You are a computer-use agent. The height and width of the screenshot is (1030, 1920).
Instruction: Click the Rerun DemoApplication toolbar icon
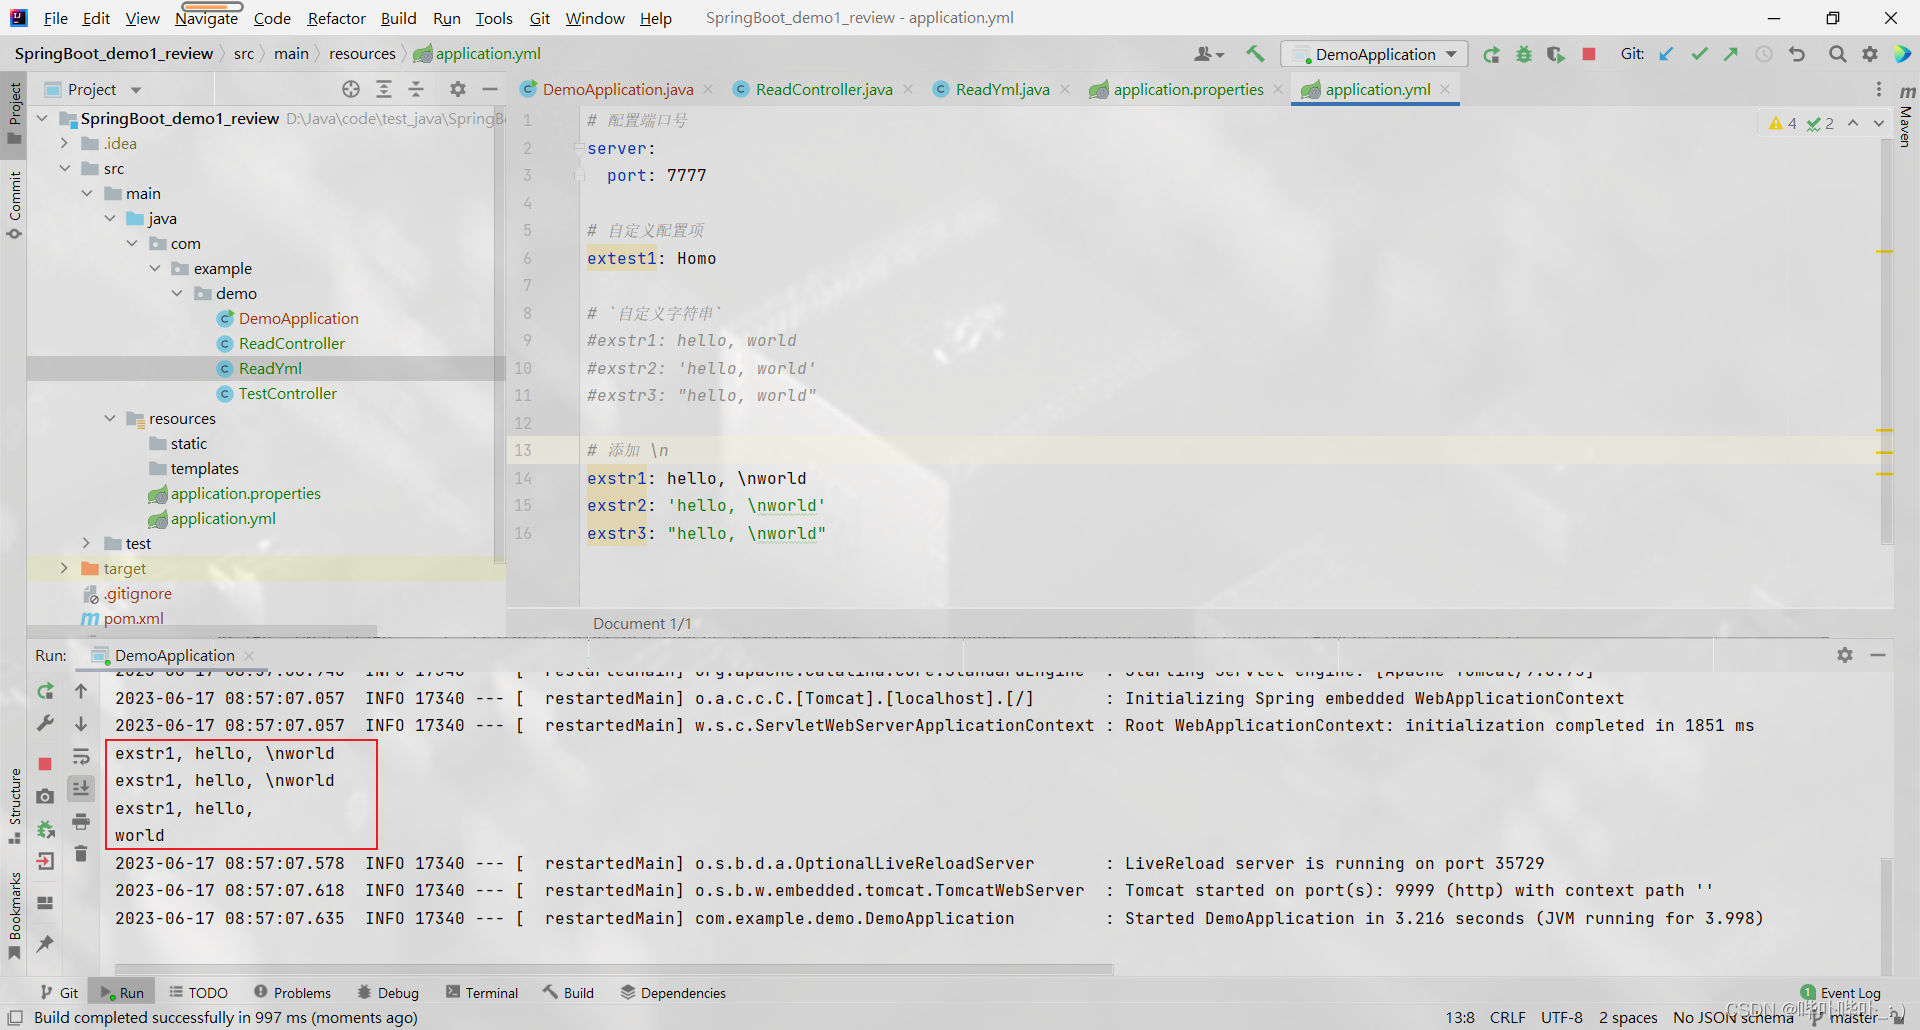(x=1491, y=54)
